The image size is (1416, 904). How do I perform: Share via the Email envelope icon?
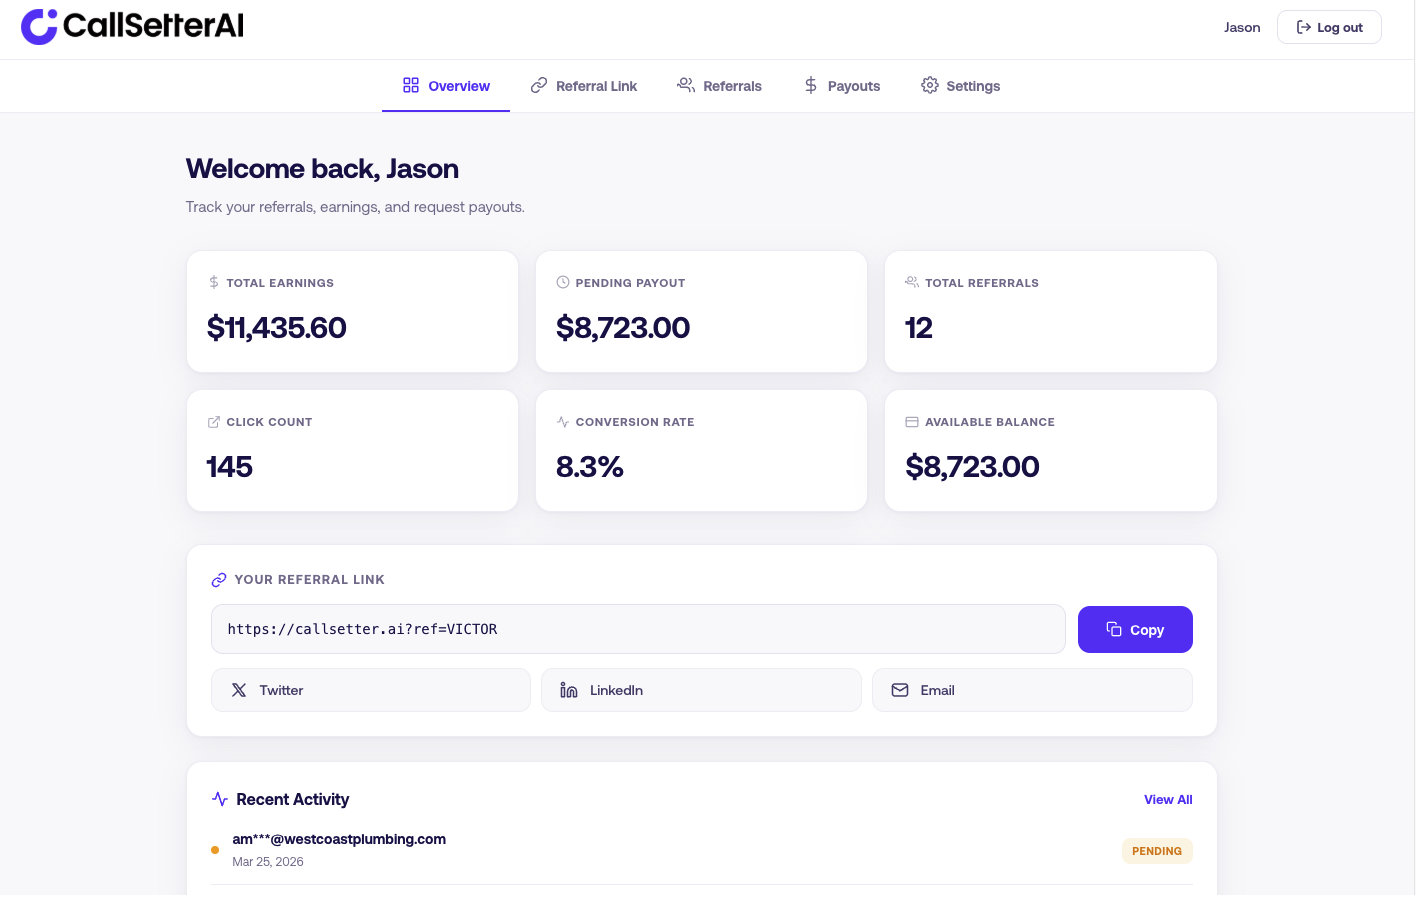click(x=900, y=690)
